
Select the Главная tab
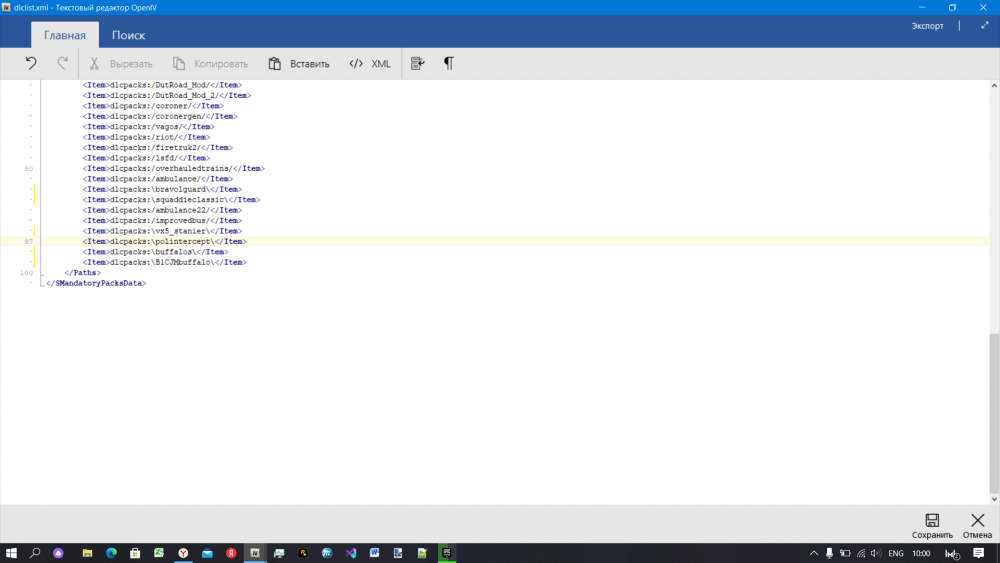pos(64,35)
